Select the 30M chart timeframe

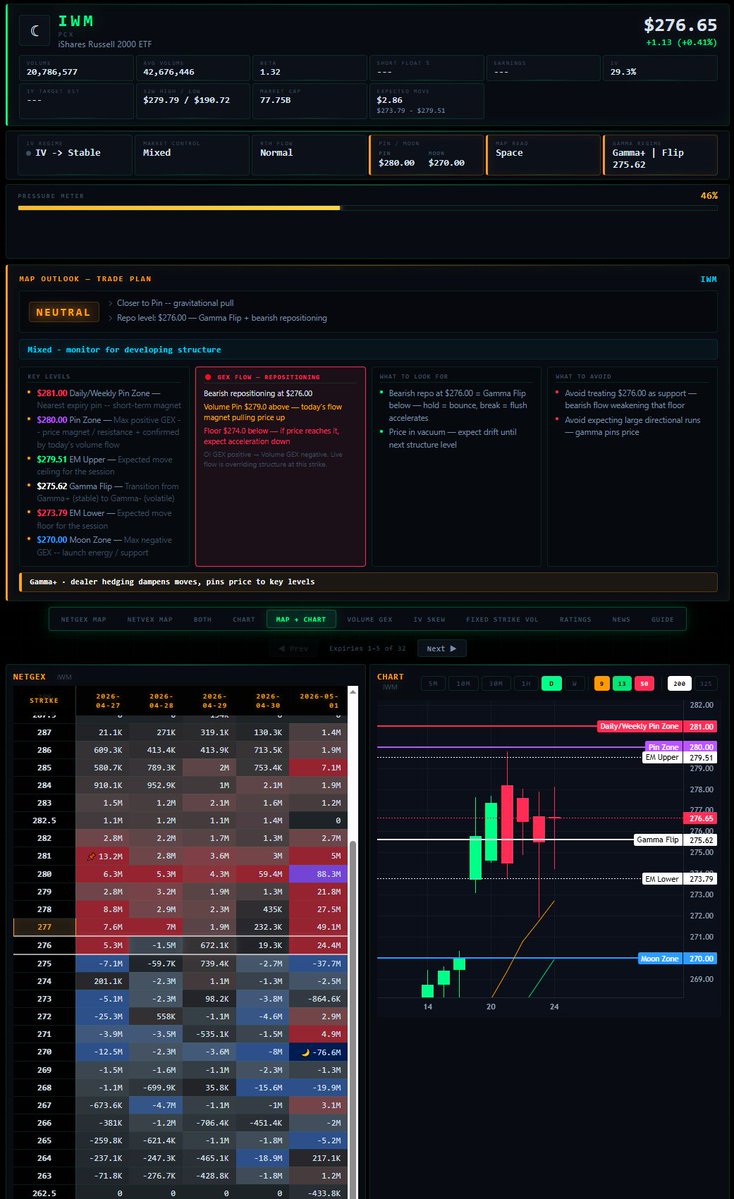coord(495,684)
